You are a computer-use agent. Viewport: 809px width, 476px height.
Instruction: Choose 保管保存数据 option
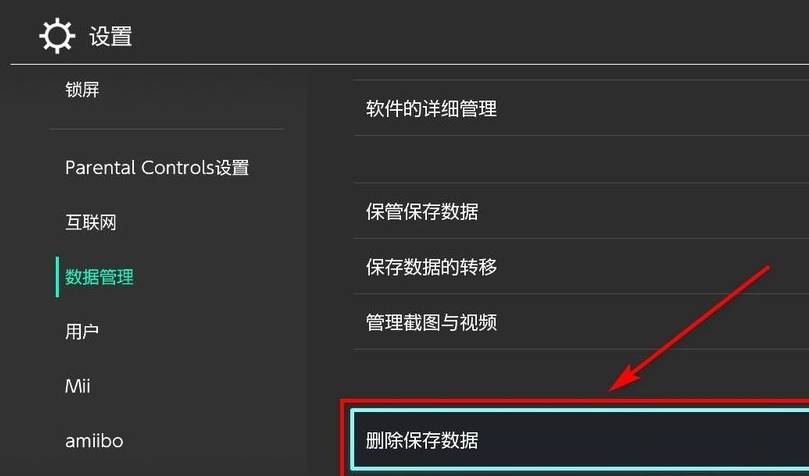pyautogui.click(x=581, y=211)
